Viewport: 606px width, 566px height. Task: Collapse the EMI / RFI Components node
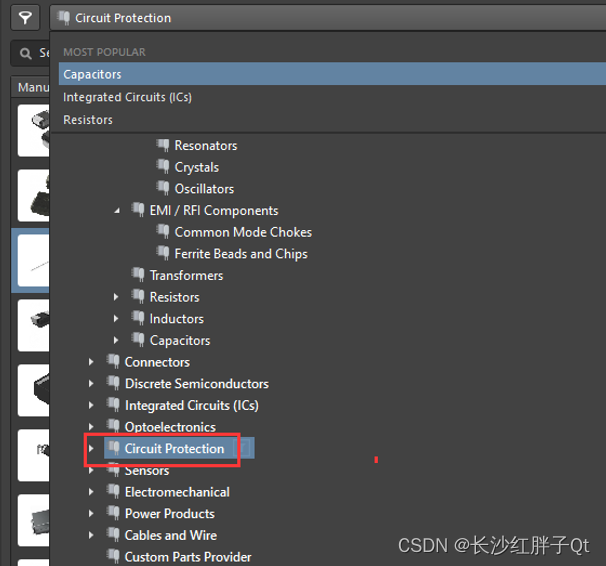coord(116,211)
